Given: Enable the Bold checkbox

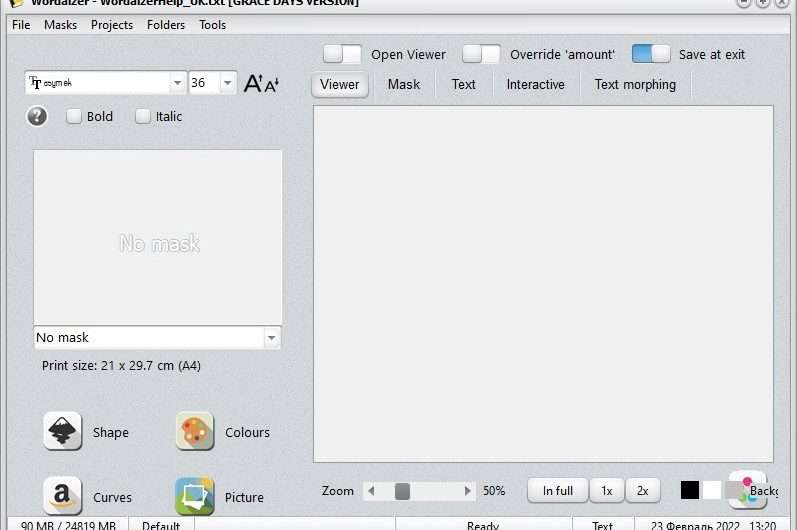Looking at the screenshot, I should click(x=74, y=116).
